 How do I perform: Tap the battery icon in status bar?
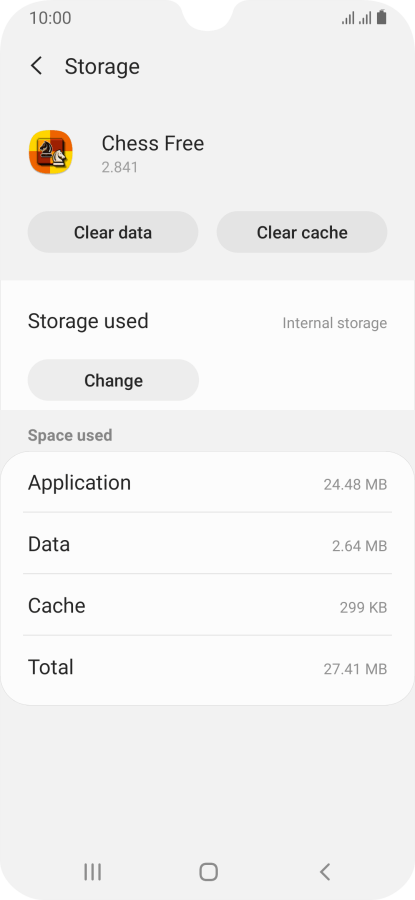tap(382, 18)
